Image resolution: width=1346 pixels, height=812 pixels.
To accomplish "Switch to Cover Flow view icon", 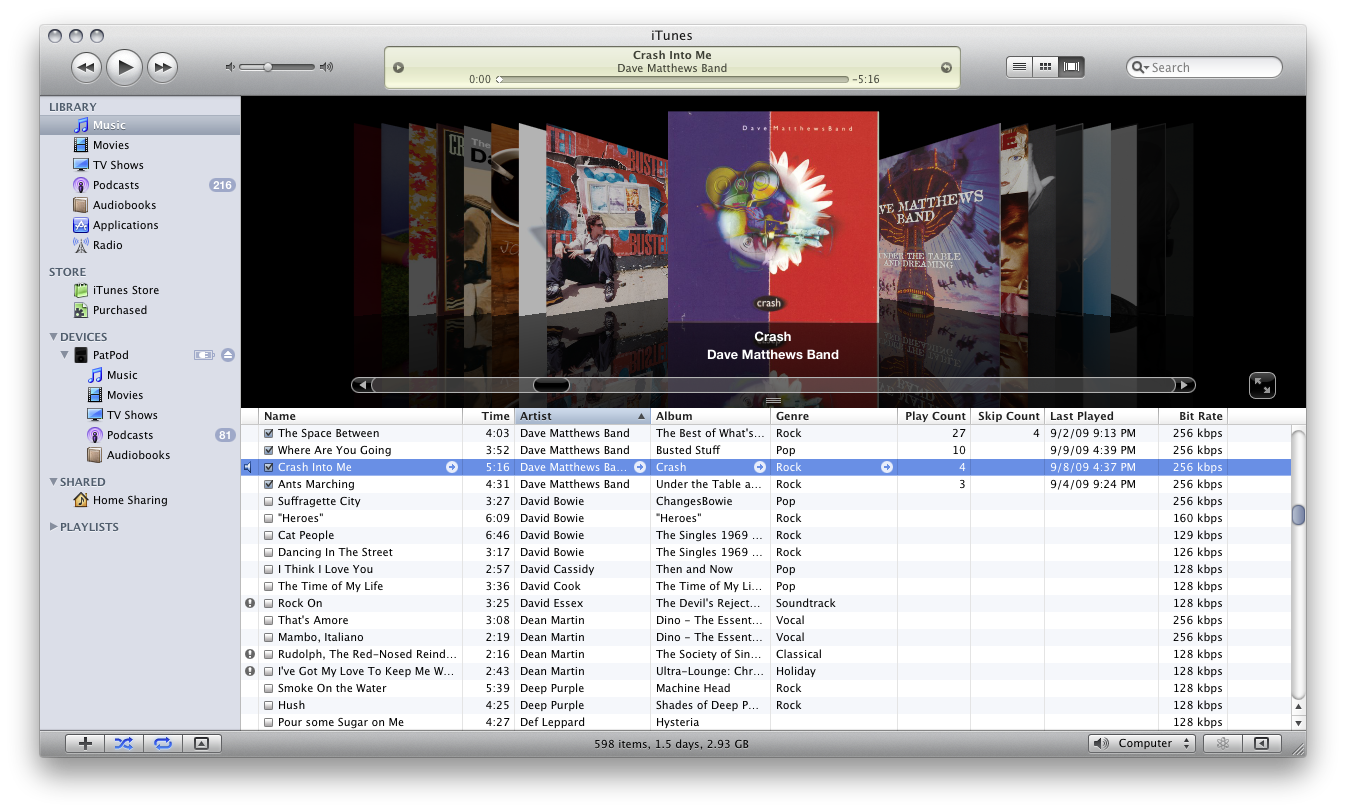I will [x=1071, y=67].
